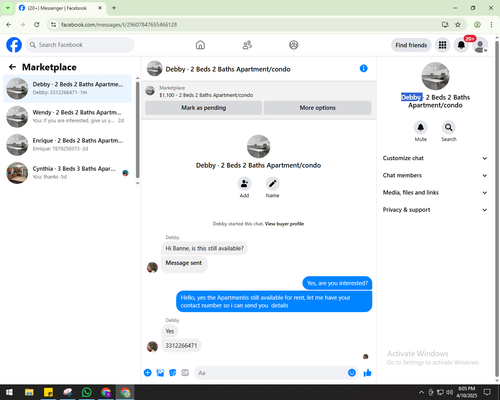Open Sticky Notes from taskbar
The width and height of the screenshot is (500, 400).
tap(48, 392)
